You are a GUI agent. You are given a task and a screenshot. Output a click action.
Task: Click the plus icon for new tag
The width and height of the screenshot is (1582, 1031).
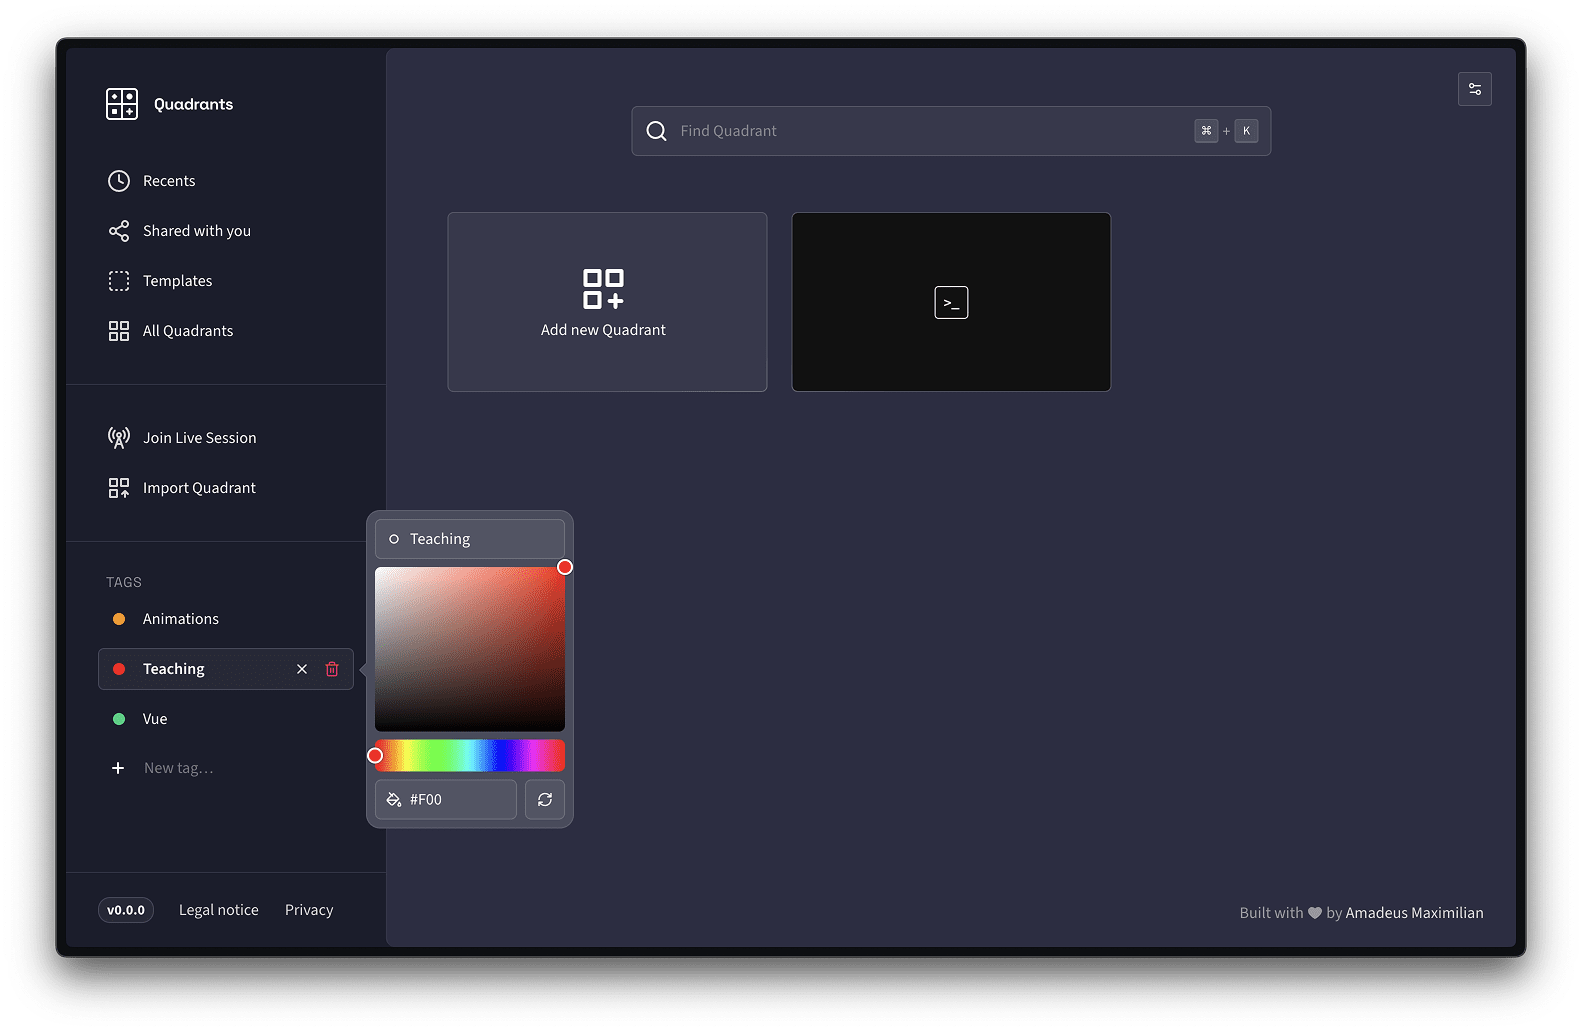tap(118, 768)
